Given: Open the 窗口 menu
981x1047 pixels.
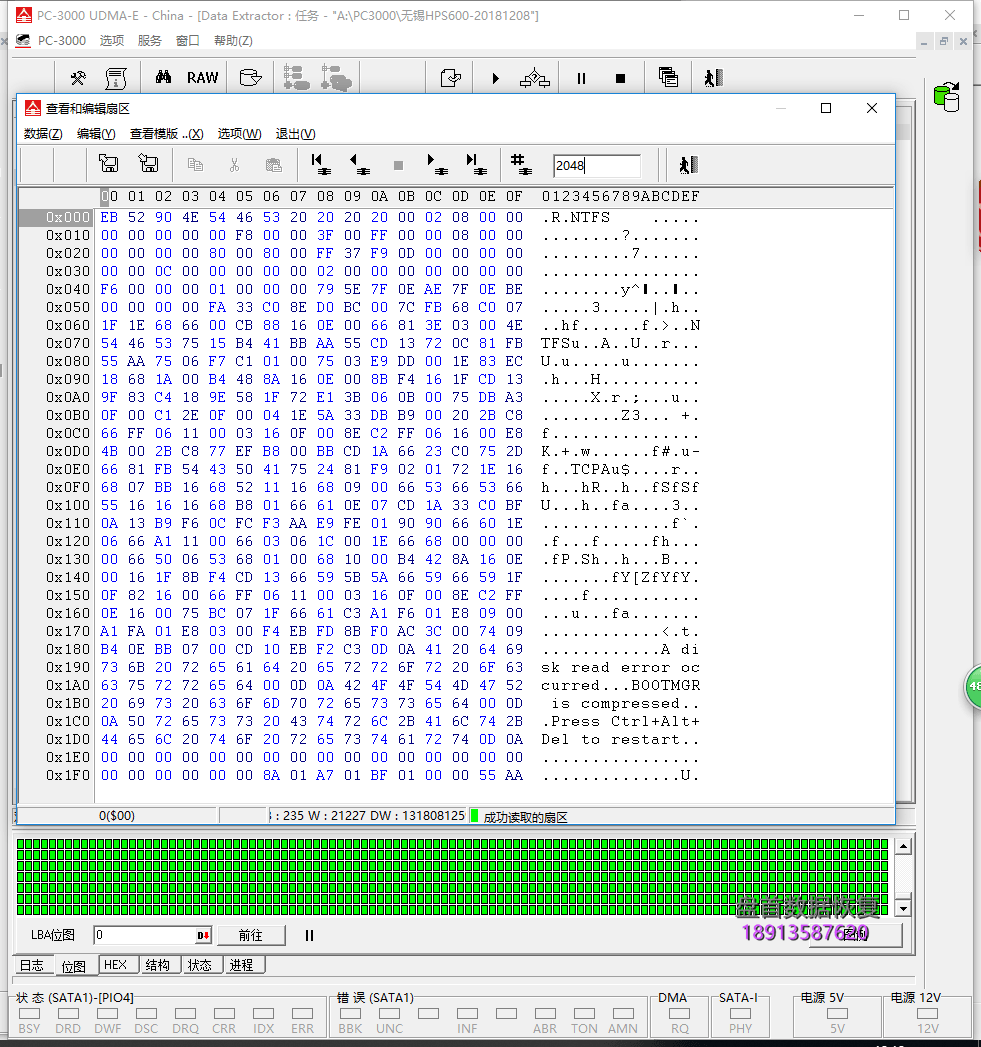Looking at the screenshot, I should pos(188,41).
